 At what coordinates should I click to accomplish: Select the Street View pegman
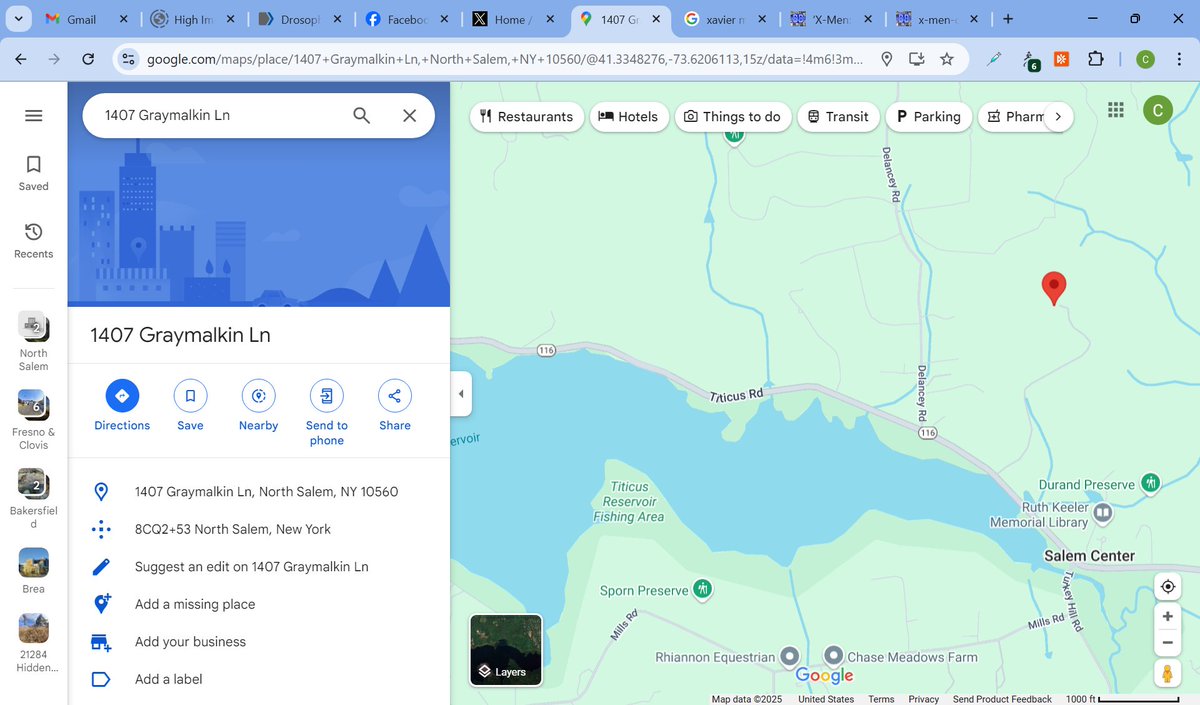coord(1167,673)
